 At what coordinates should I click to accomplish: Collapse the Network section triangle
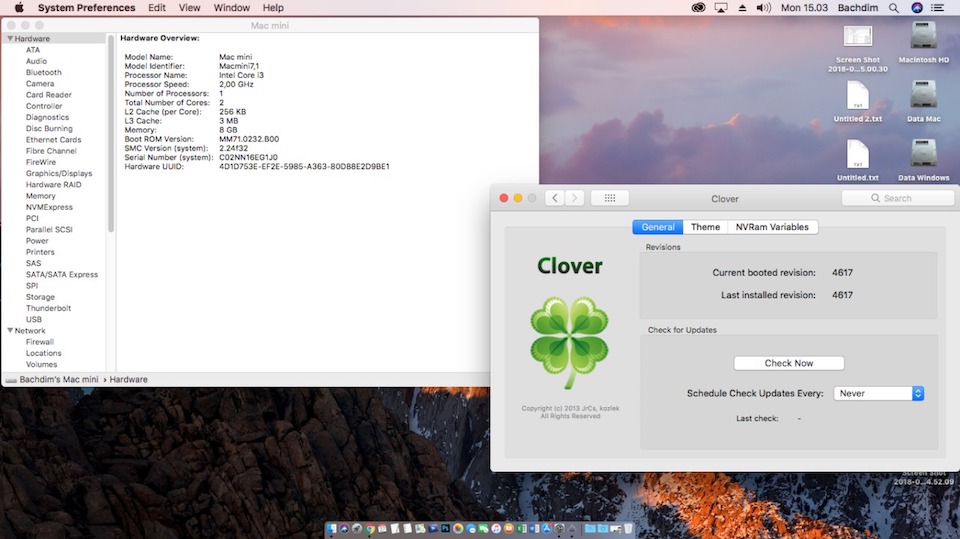click(10, 331)
